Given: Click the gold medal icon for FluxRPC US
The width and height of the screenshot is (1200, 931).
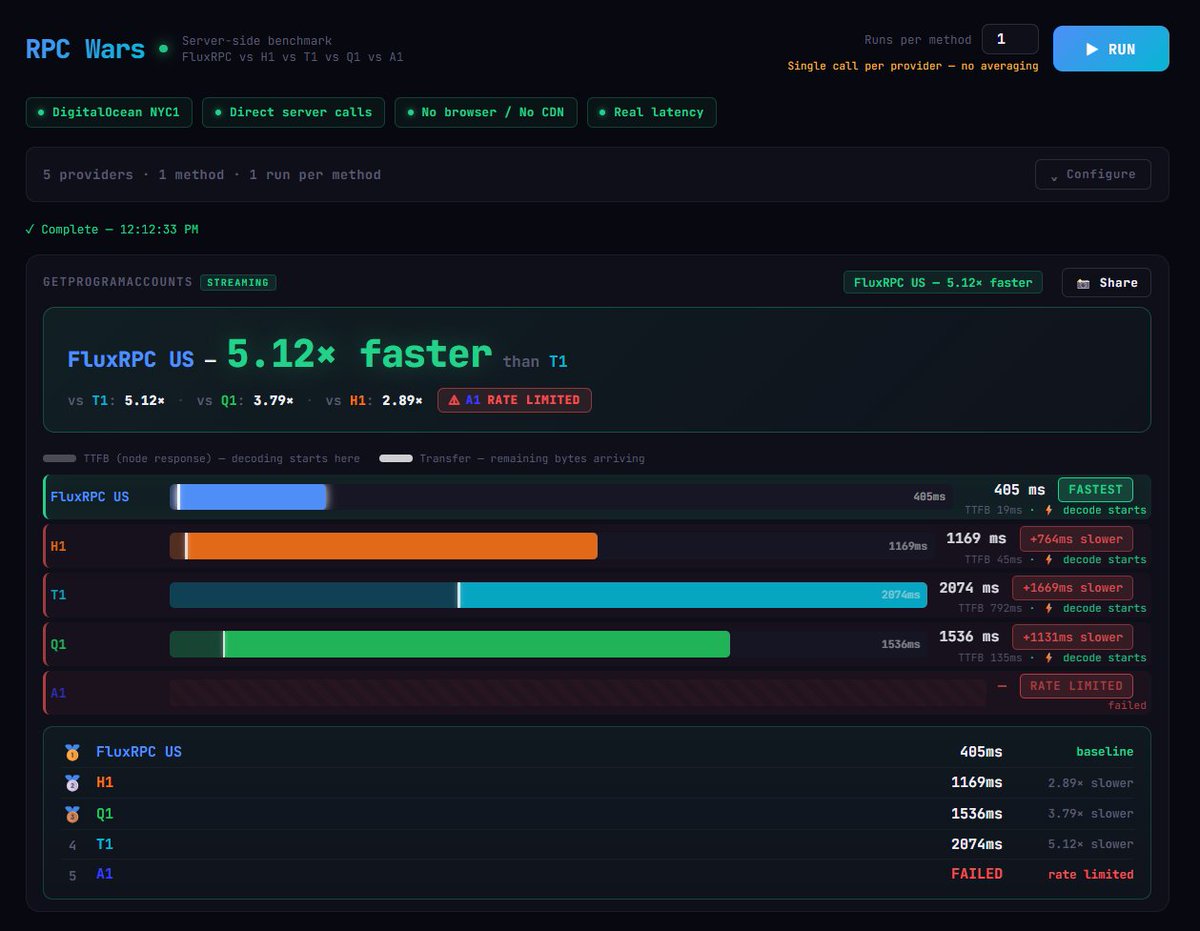Looking at the screenshot, I should [71, 752].
